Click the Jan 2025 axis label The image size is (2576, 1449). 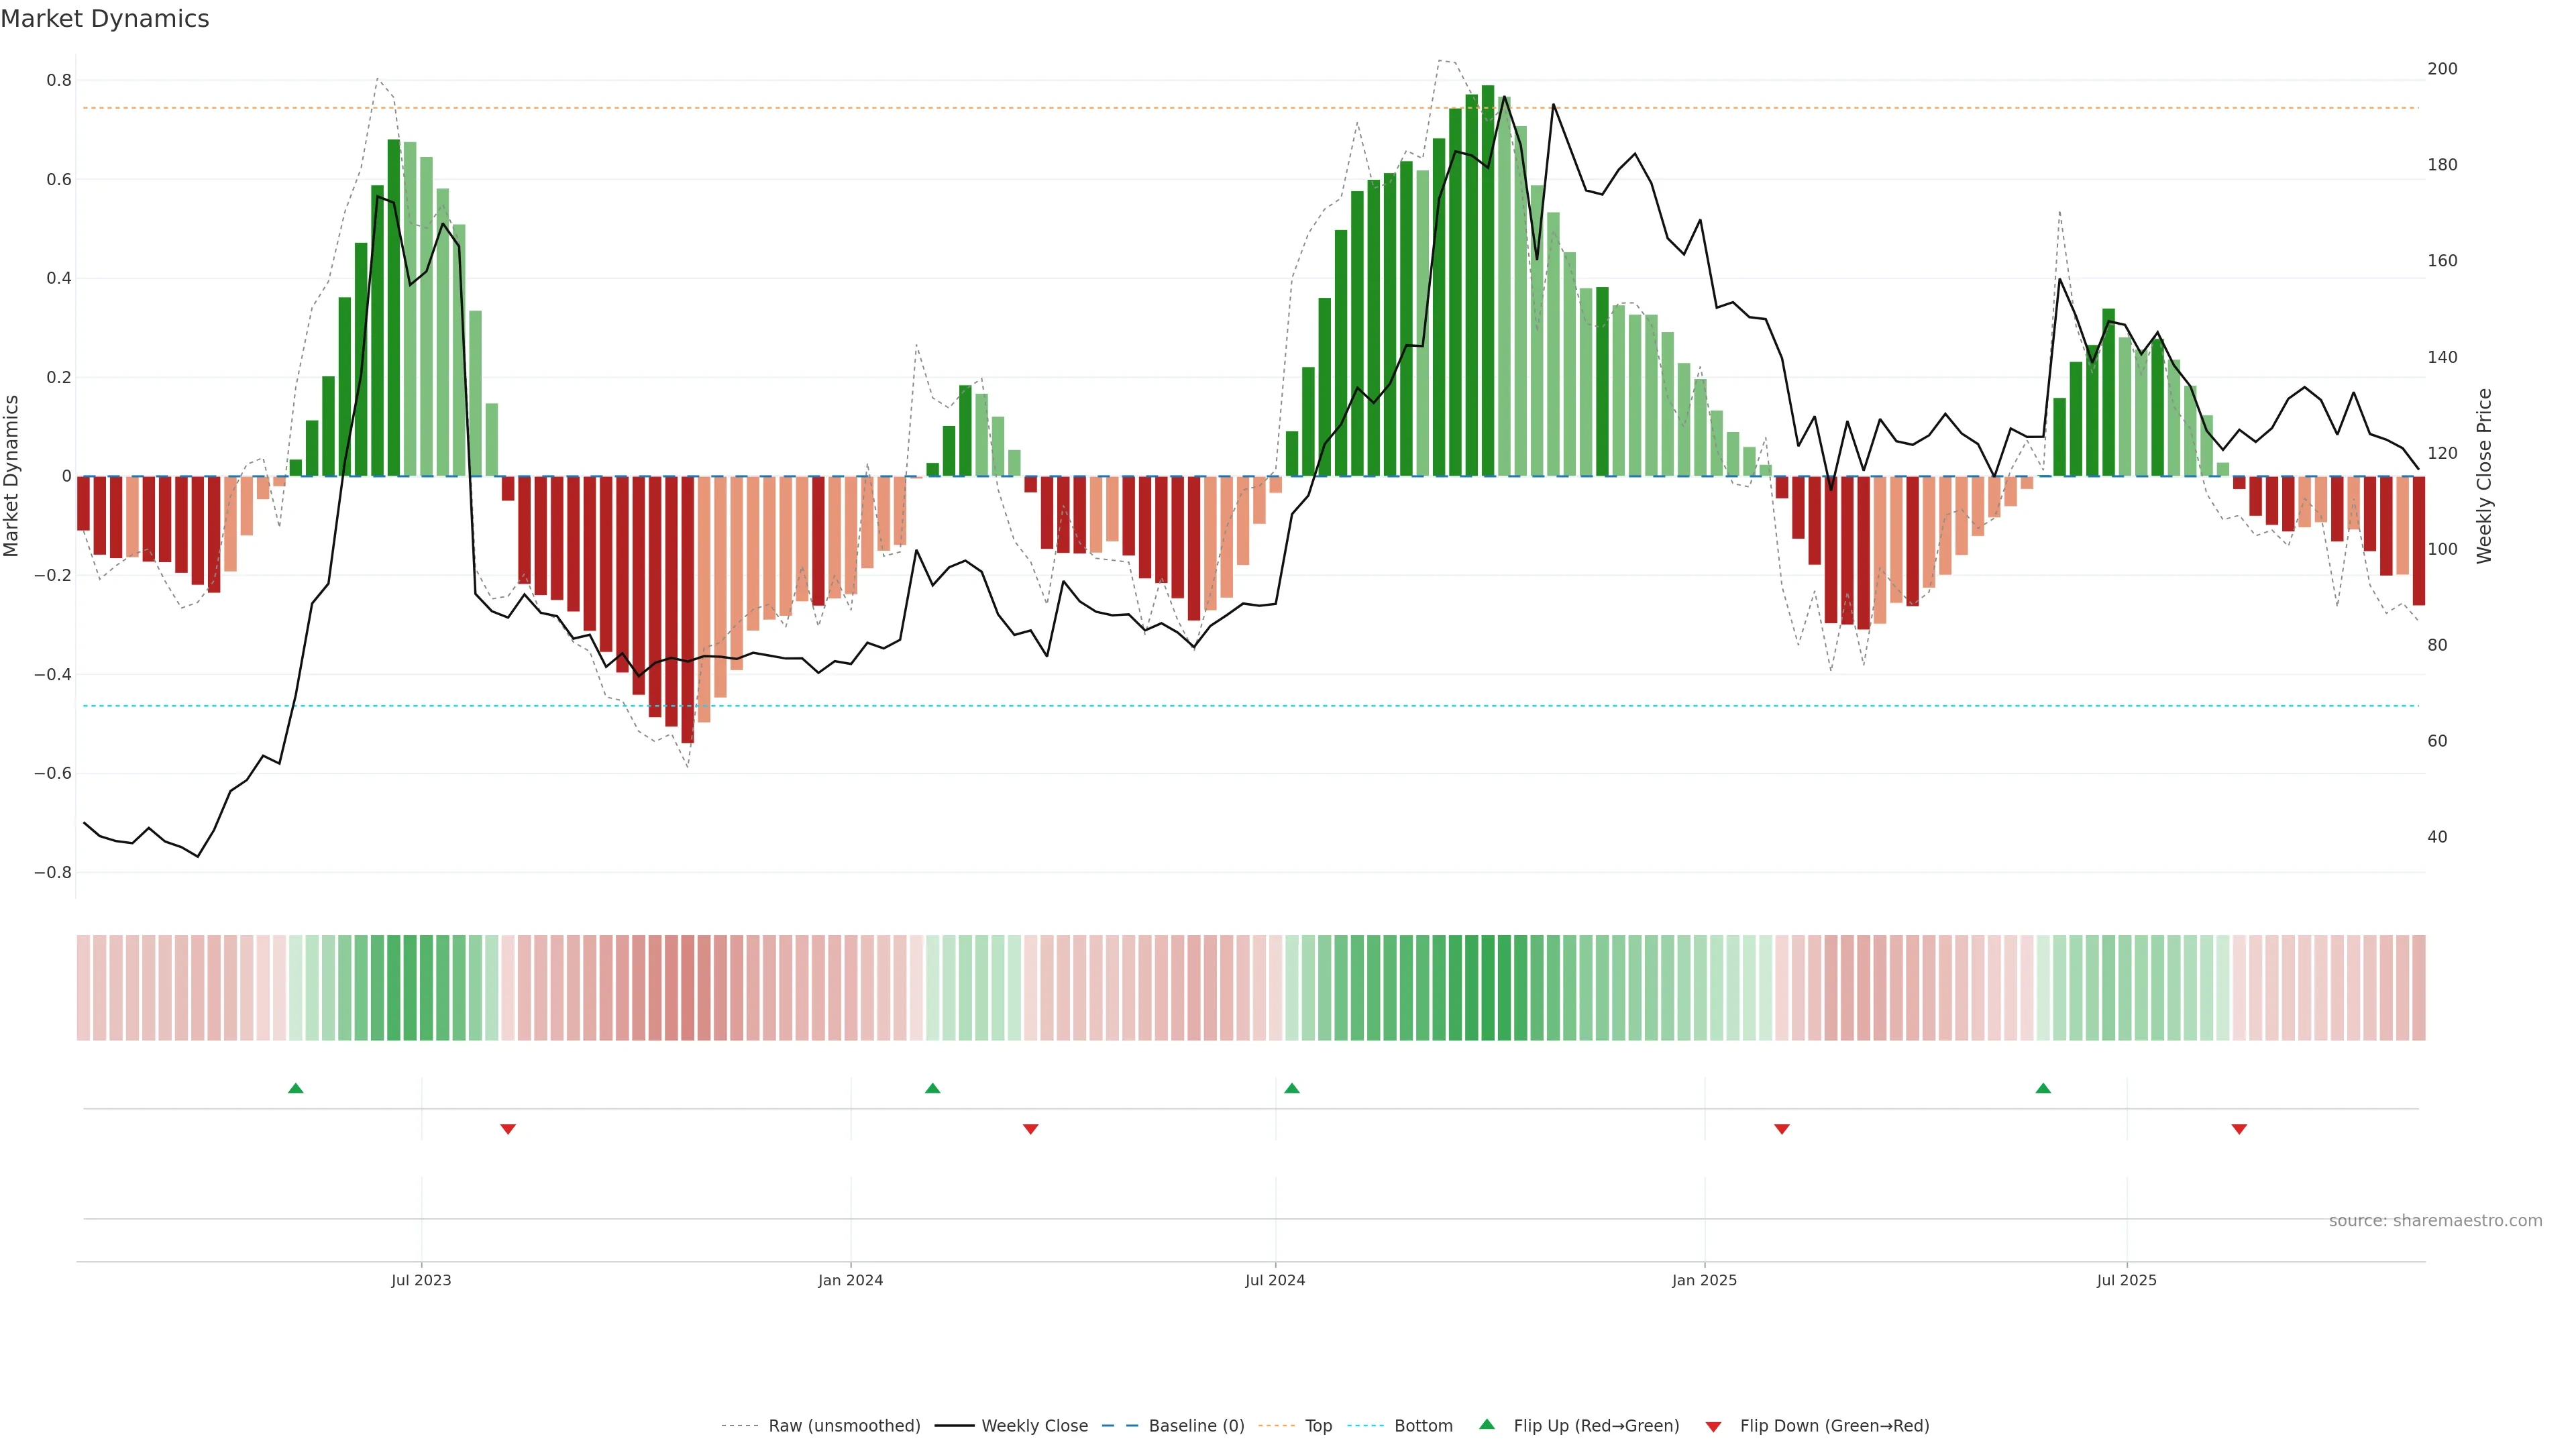(x=1704, y=1280)
